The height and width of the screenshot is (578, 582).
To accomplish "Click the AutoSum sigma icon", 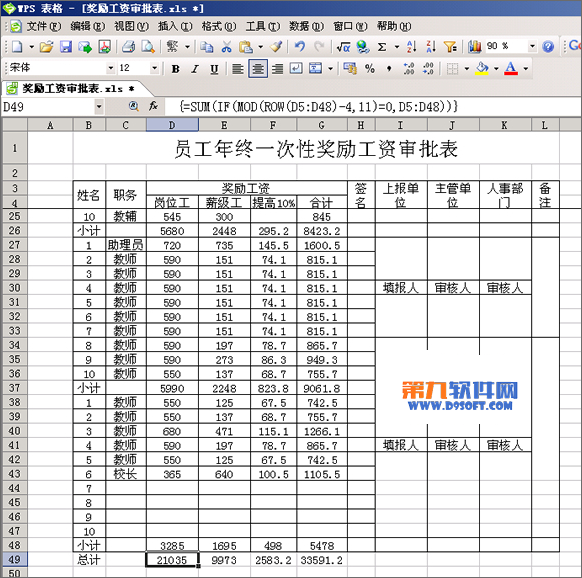I will [x=382, y=47].
